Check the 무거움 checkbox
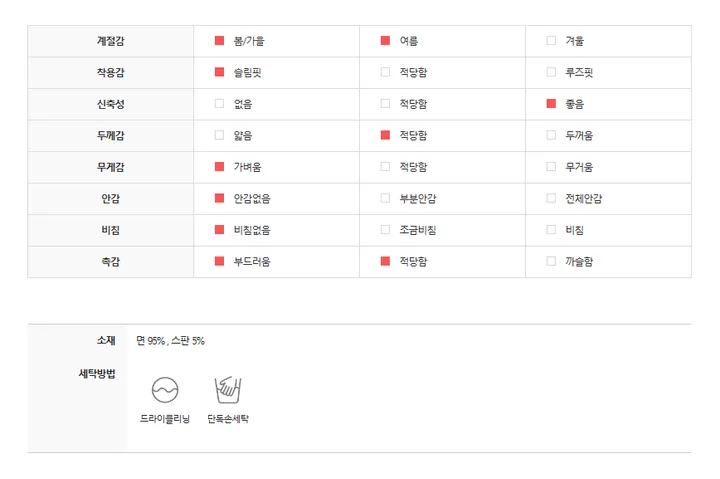The height and width of the screenshot is (479, 720). 551,166
